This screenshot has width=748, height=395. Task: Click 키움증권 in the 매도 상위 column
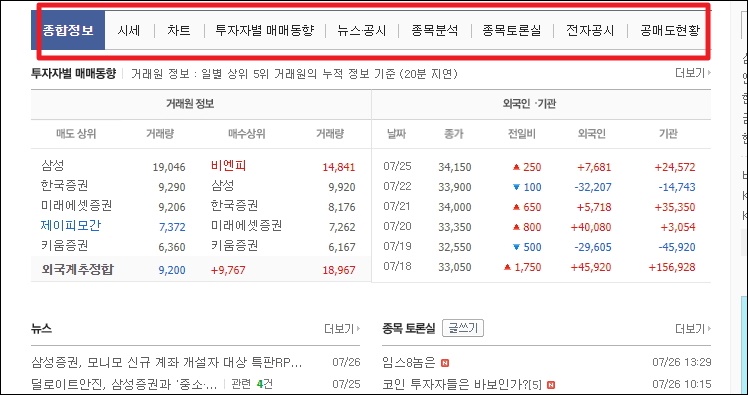point(64,246)
